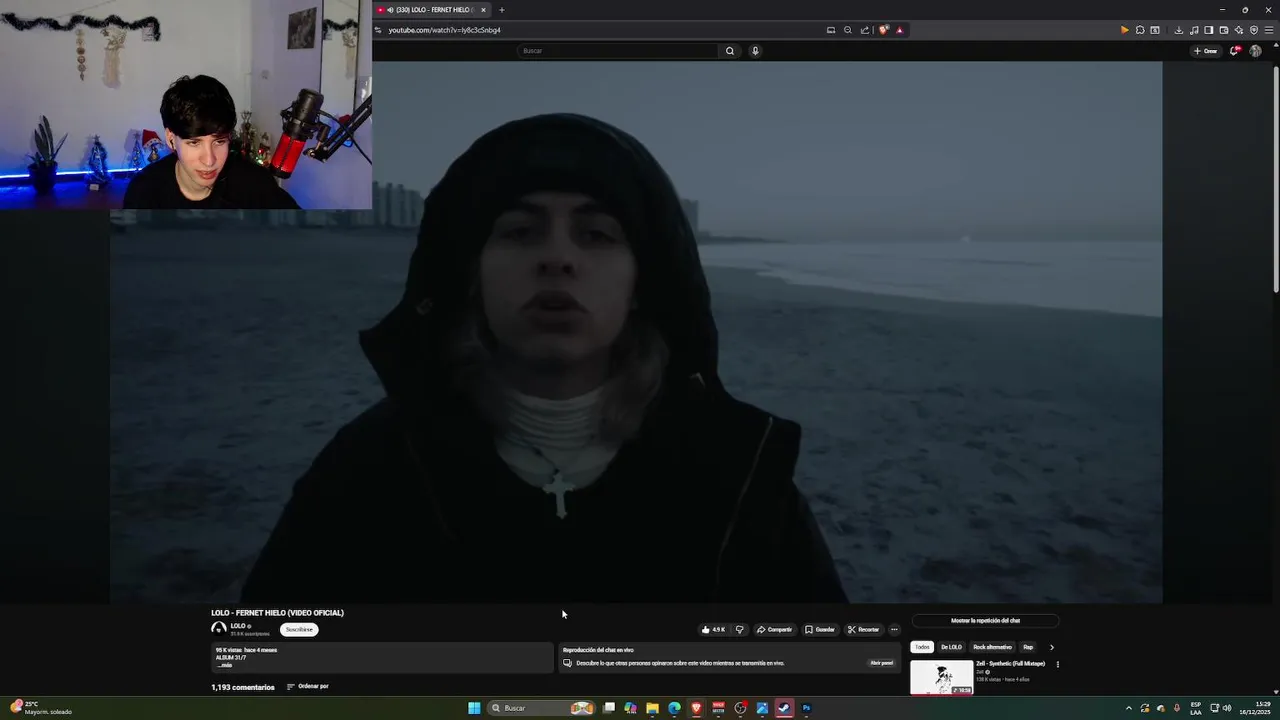Viewport: 1280px width, 720px height.
Task: Open the site settings icon in address bar
Action: click(378, 30)
